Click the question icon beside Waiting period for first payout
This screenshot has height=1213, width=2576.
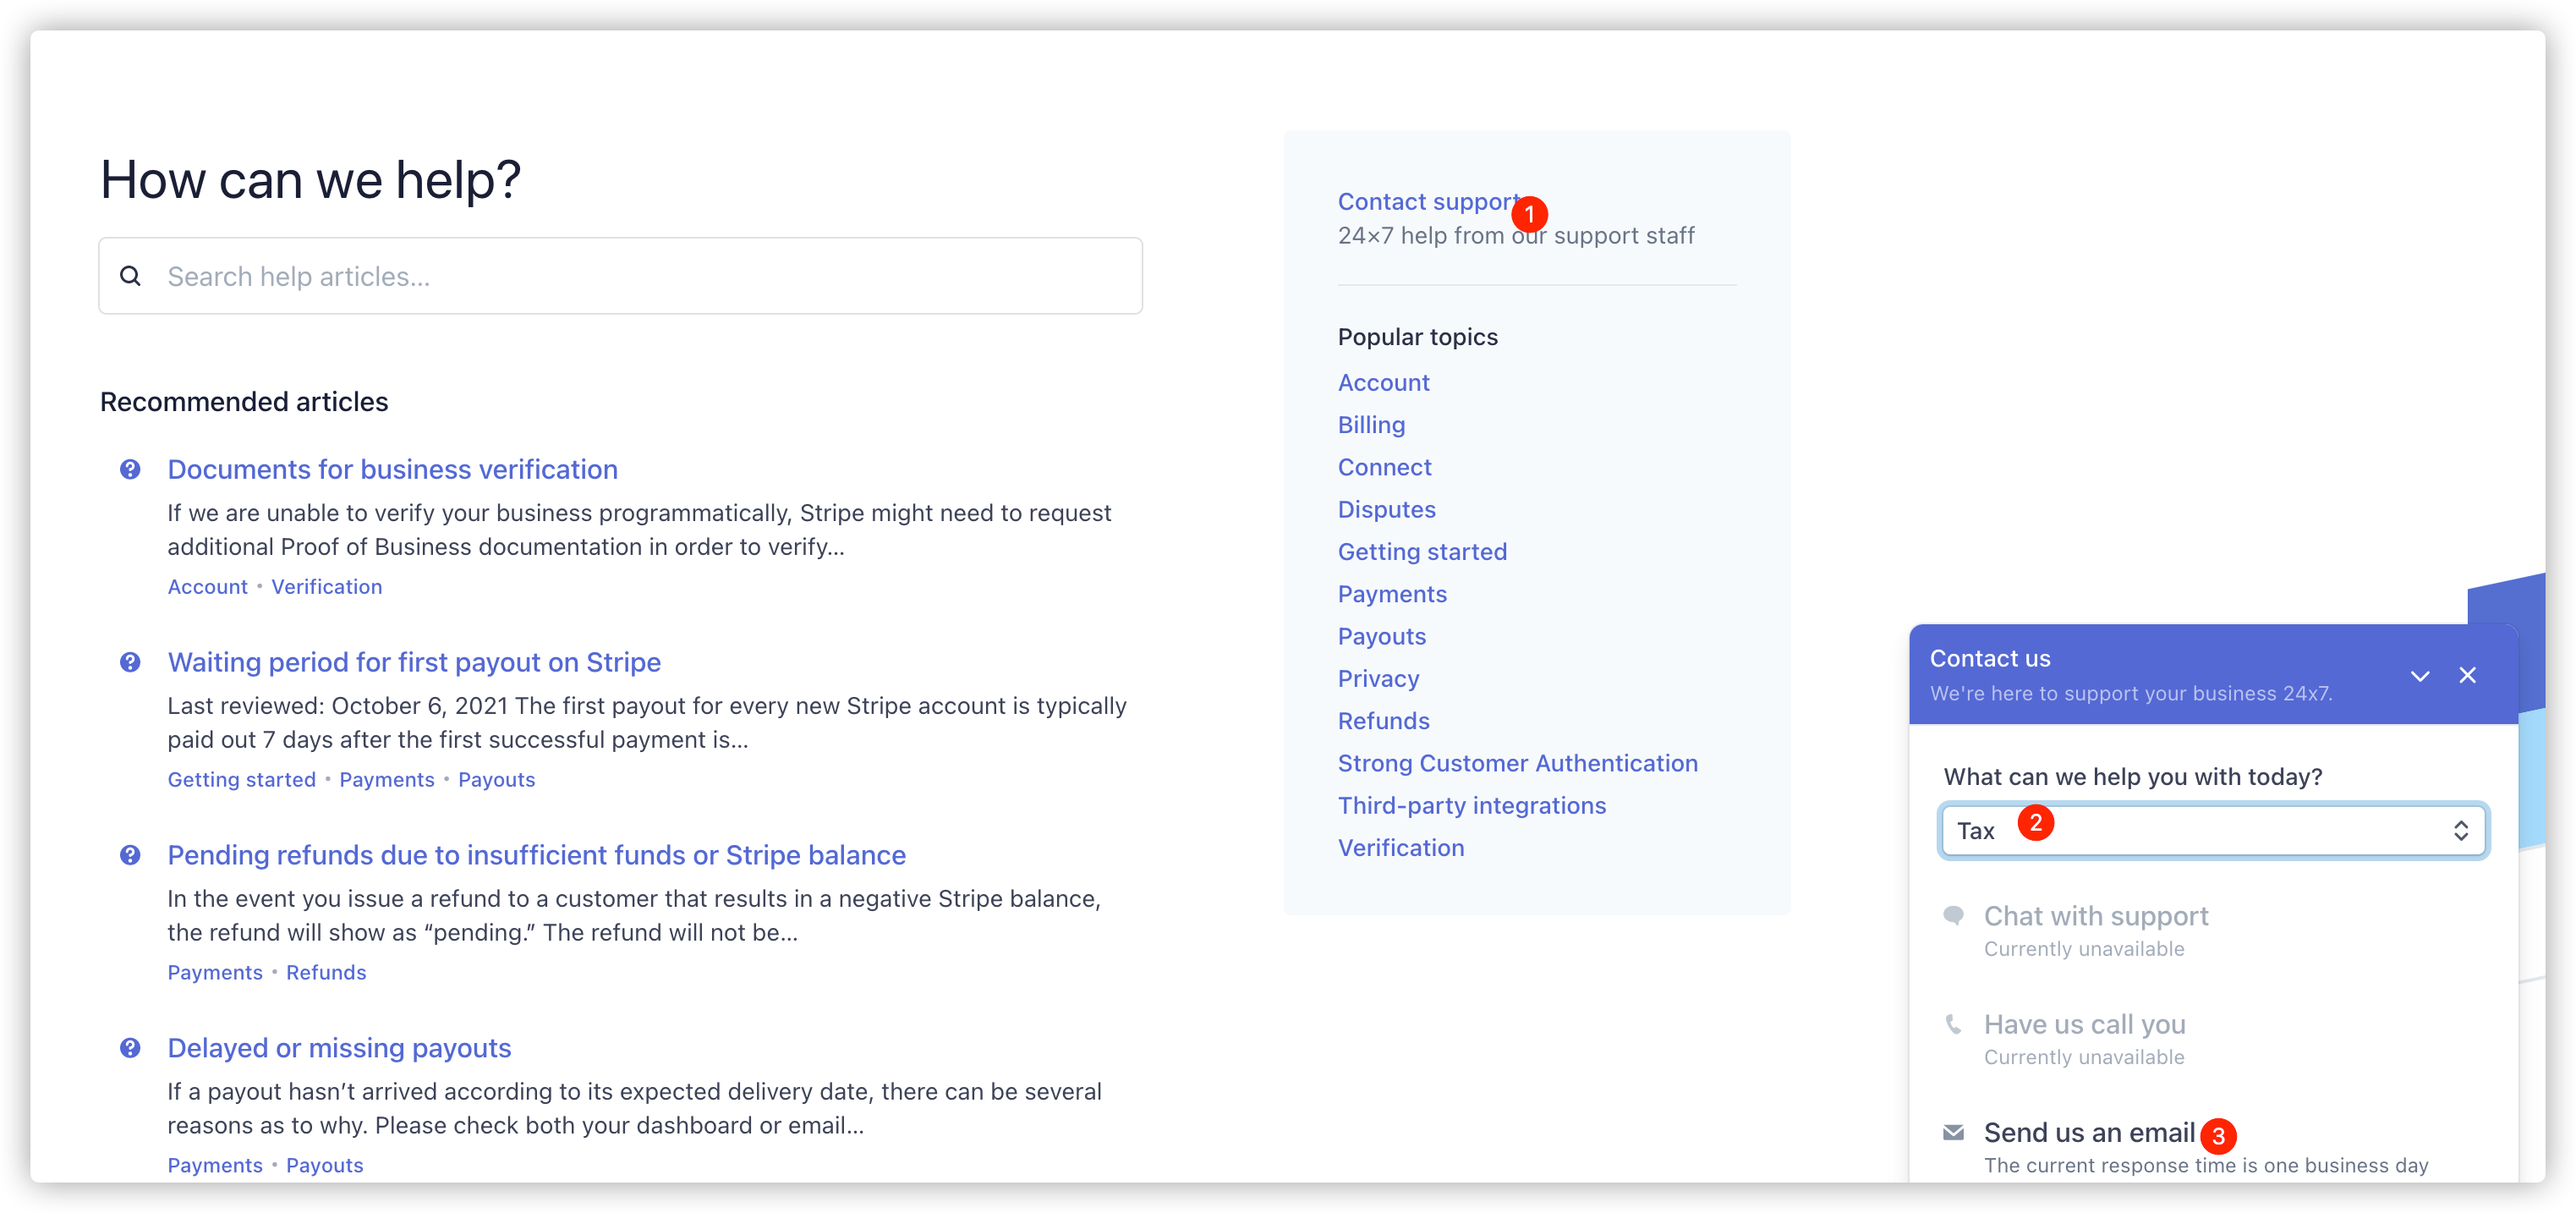pyautogui.click(x=130, y=662)
